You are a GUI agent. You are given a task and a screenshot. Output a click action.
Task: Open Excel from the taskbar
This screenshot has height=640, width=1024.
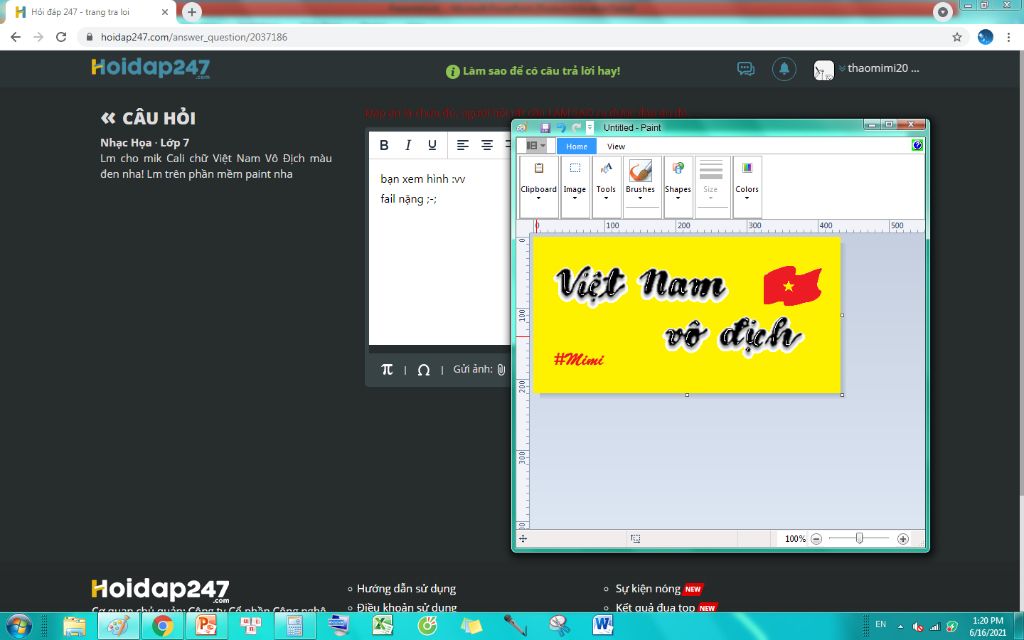[x=383, y=626]
